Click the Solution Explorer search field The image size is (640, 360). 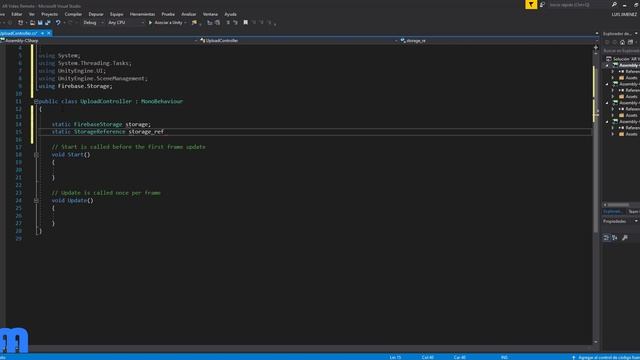click(x=621, y=51)
